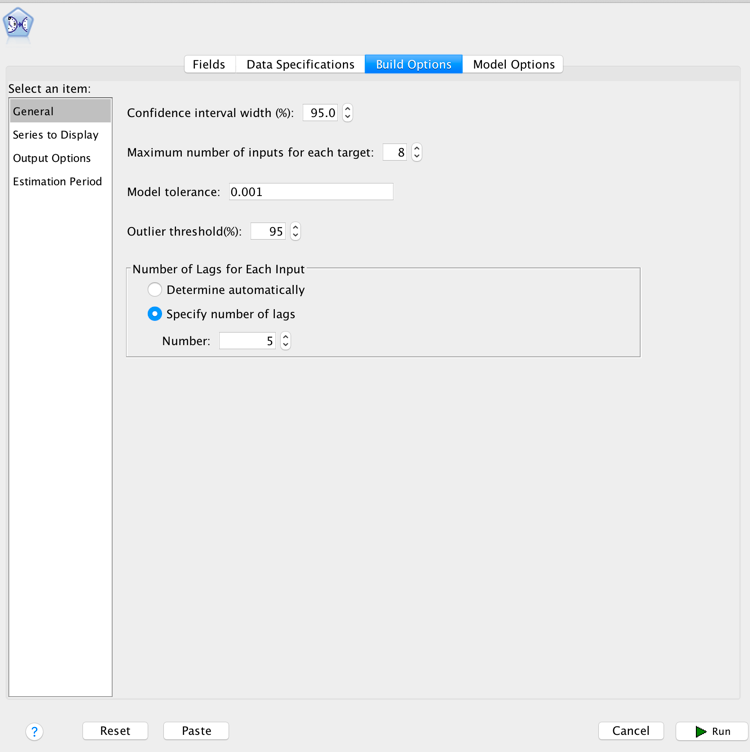The width and height of the screenshot is (750, 752).
Task: Adjust the lags Number stepper
Action: point(285,341)
